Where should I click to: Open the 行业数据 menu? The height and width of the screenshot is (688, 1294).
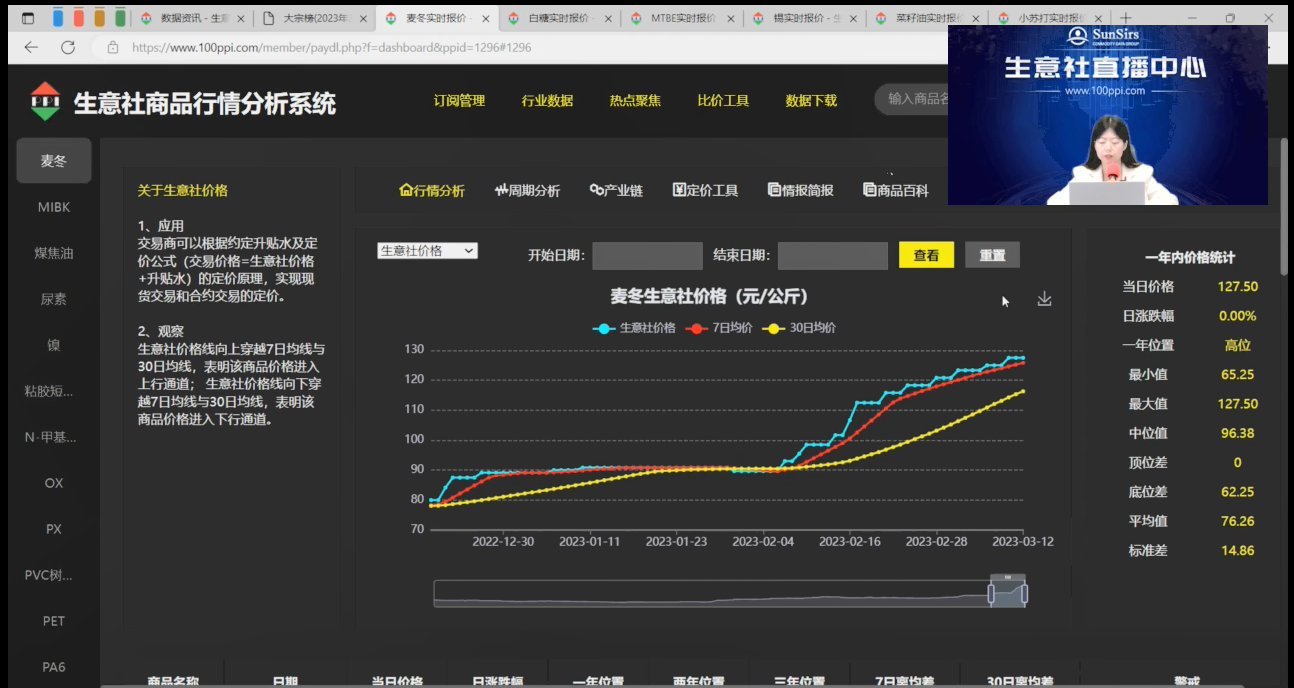(547, 101)
